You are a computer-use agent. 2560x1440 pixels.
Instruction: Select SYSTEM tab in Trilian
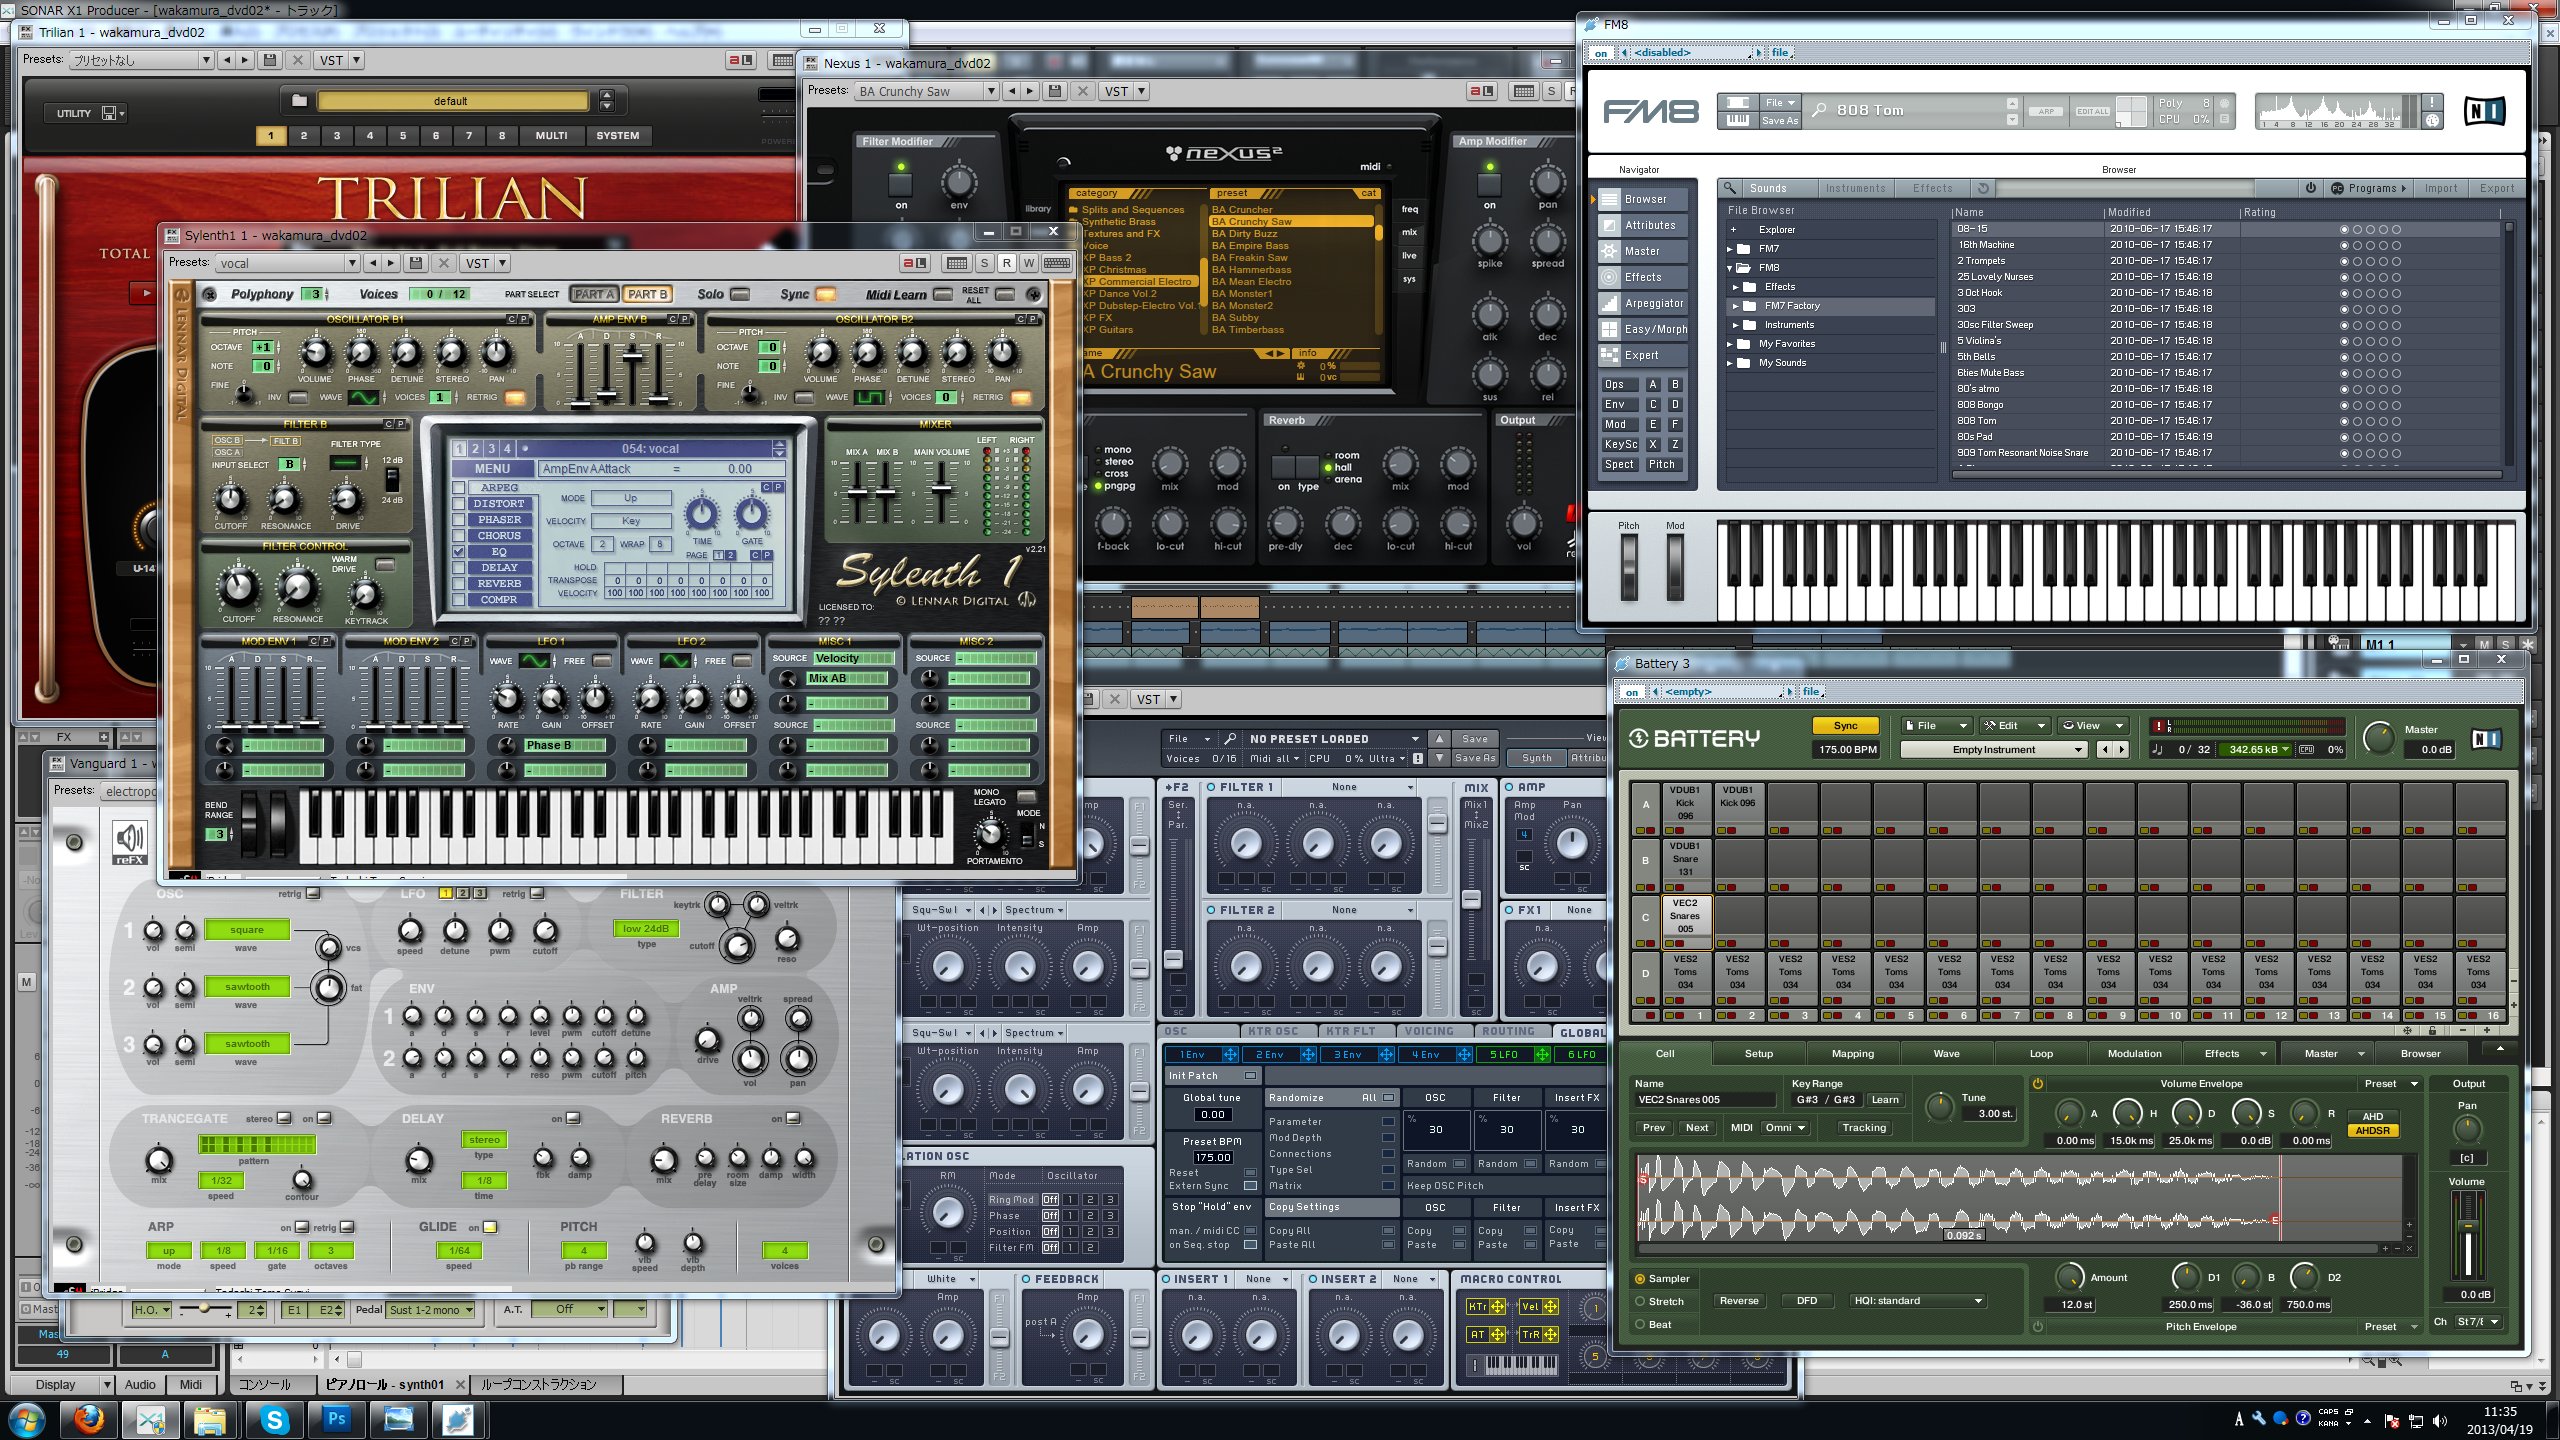[617, 135]
